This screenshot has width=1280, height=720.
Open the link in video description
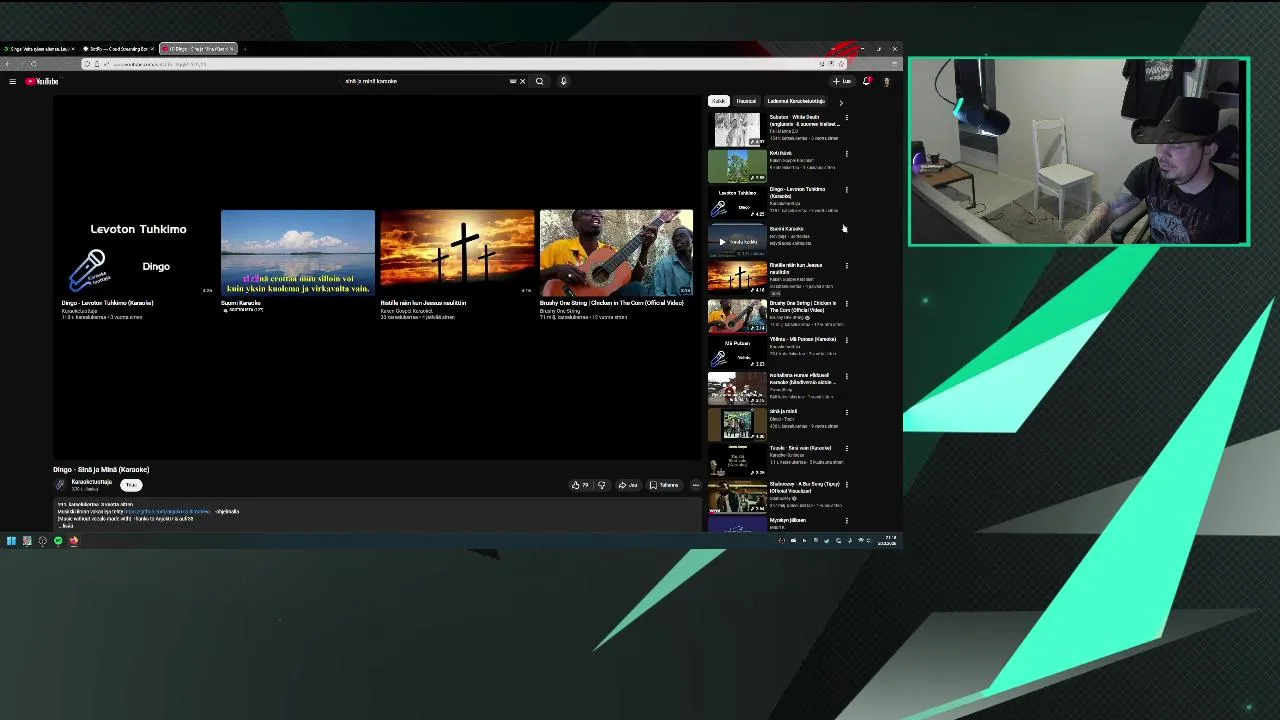[x=168, y=512]
